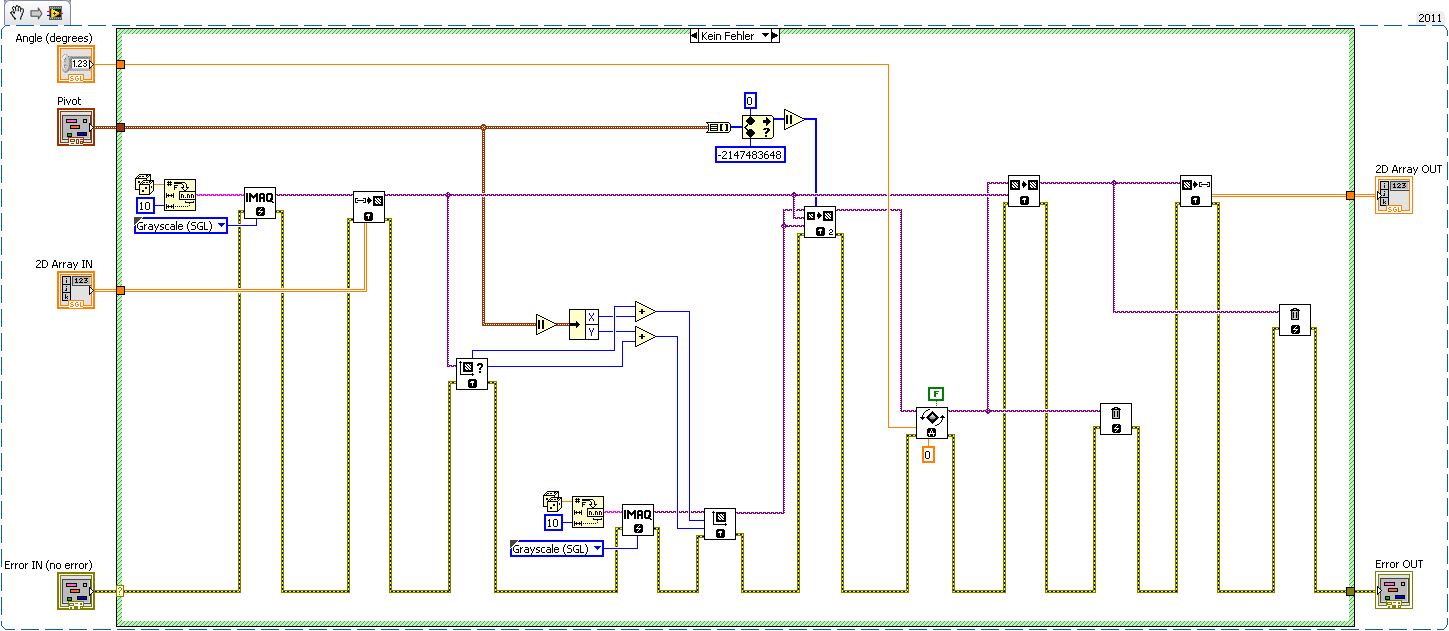Select the Pivot cluster control terminal
The width and height of the screenshot is (1449, 631).
(76, 127)
